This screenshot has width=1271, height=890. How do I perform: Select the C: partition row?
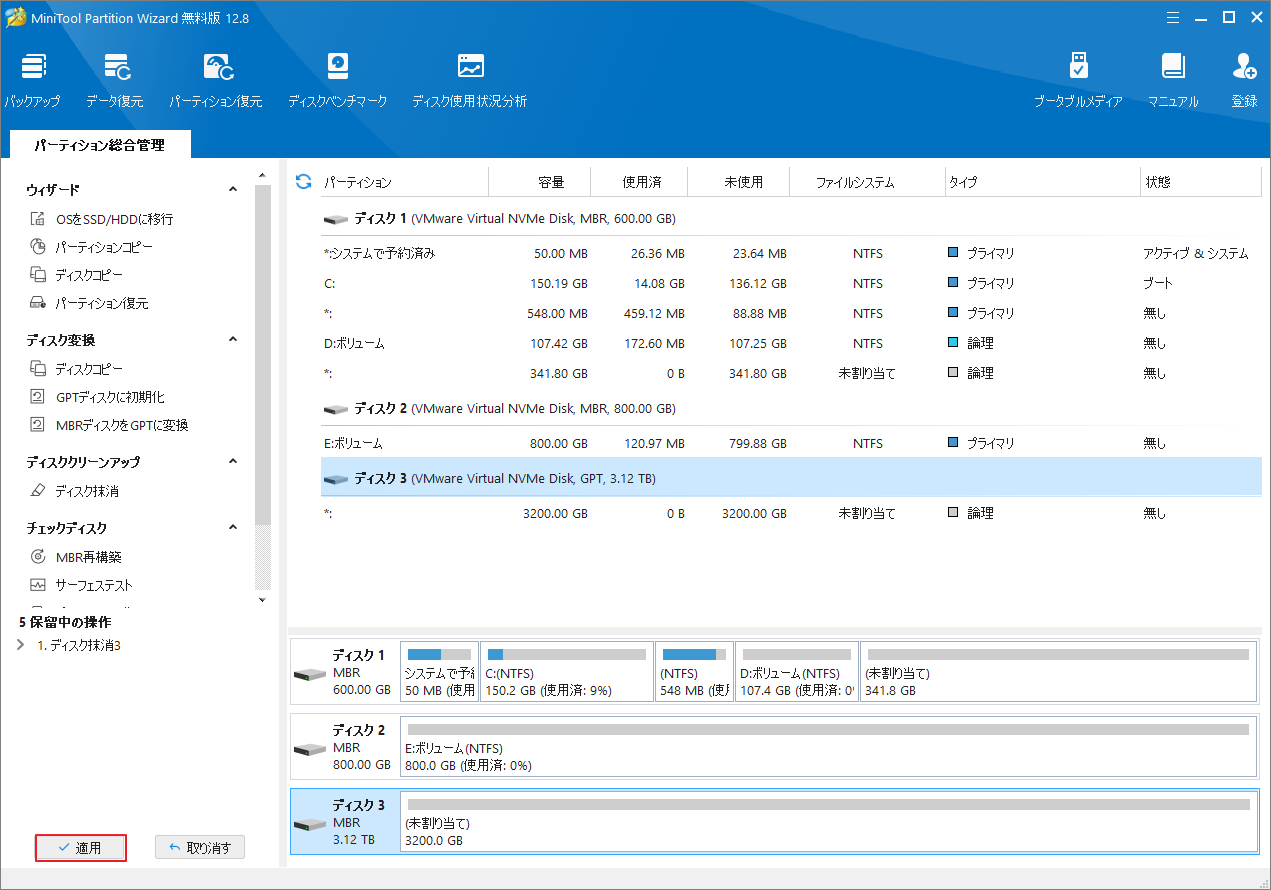(x=791, y=283)
